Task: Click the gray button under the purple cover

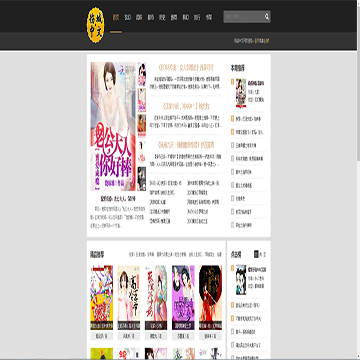Action: [x=183, y=336]
